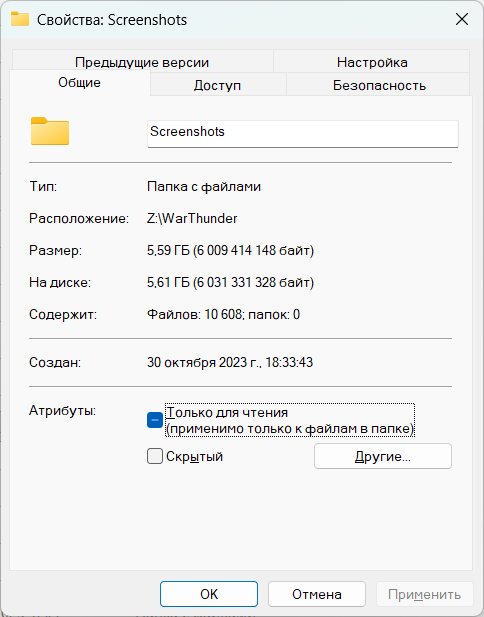Click the Скрытый label text
The height and width of the screenshot is (617, 484).
[x=194, y=456]
